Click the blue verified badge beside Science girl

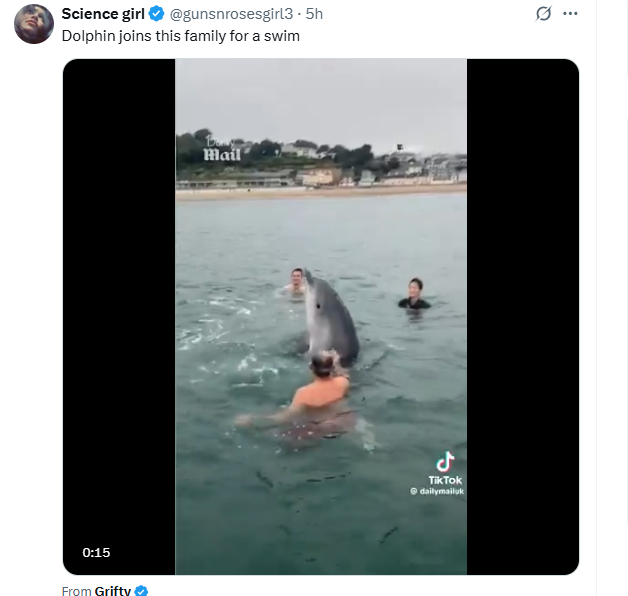click(156, 14)
